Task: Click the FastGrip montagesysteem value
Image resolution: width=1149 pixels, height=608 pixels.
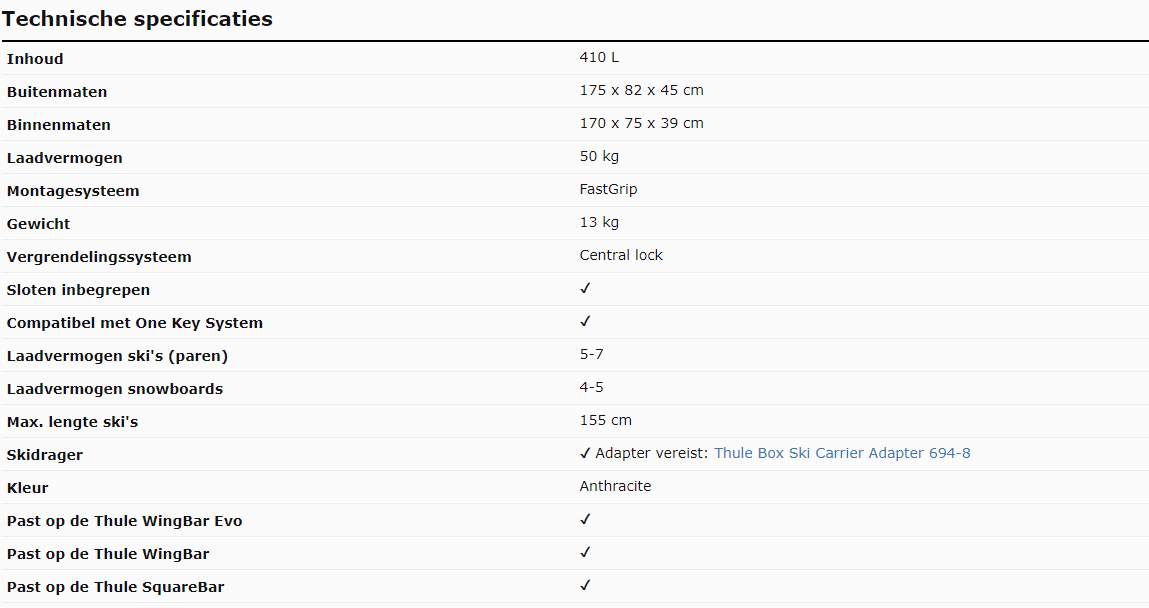Action: pos(608,190)
